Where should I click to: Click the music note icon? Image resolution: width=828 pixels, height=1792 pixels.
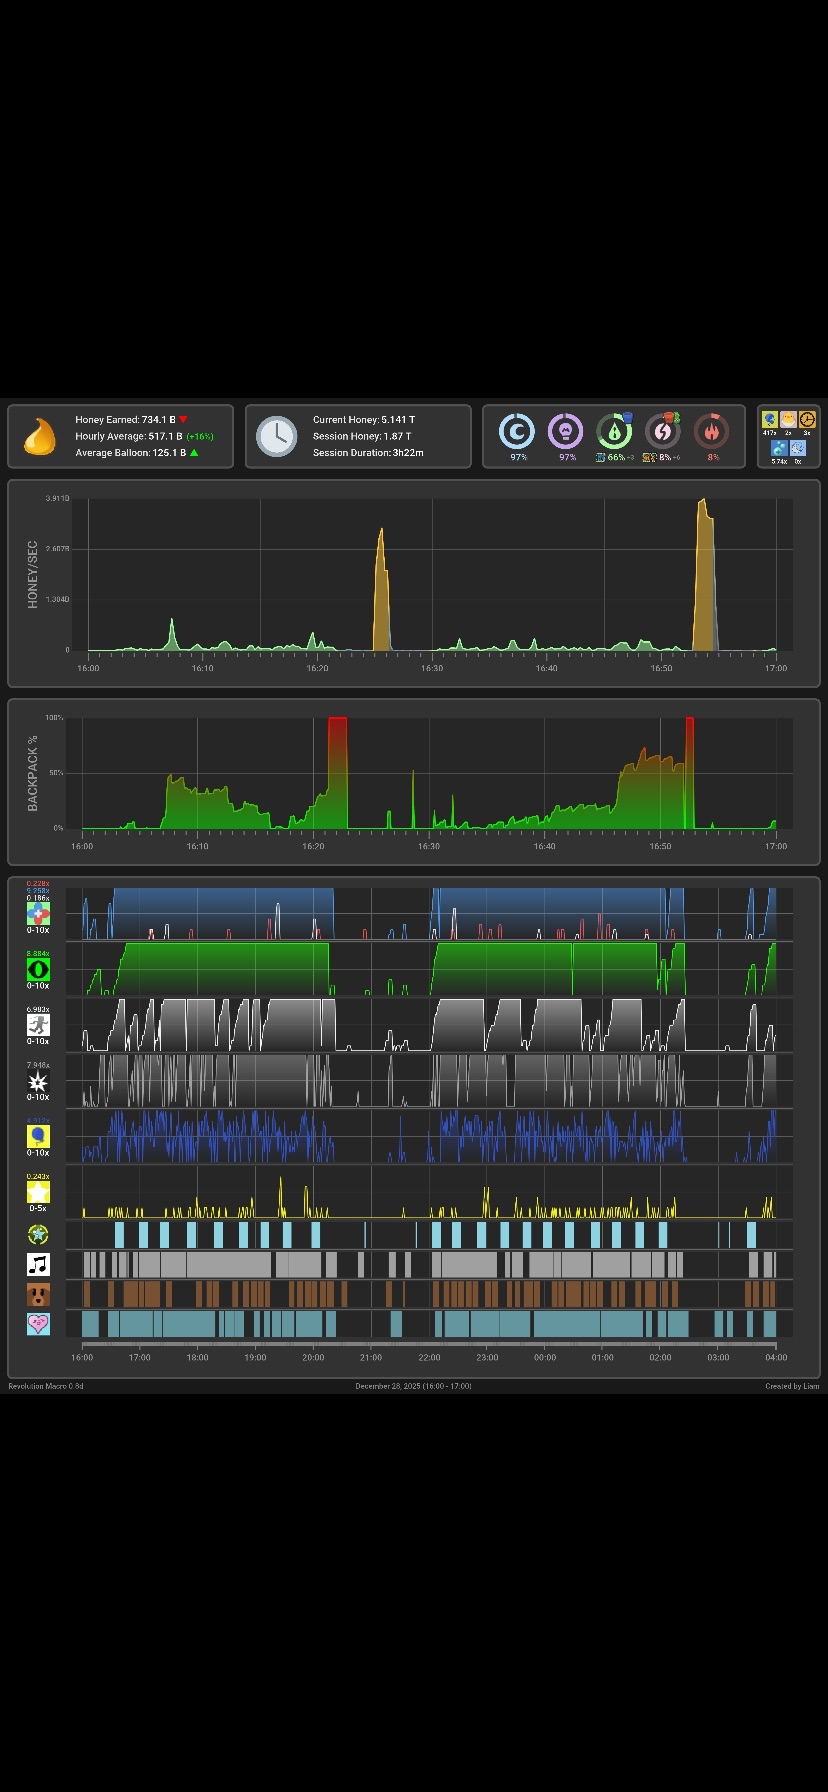pyautogui.click(x=38, y=1265)
